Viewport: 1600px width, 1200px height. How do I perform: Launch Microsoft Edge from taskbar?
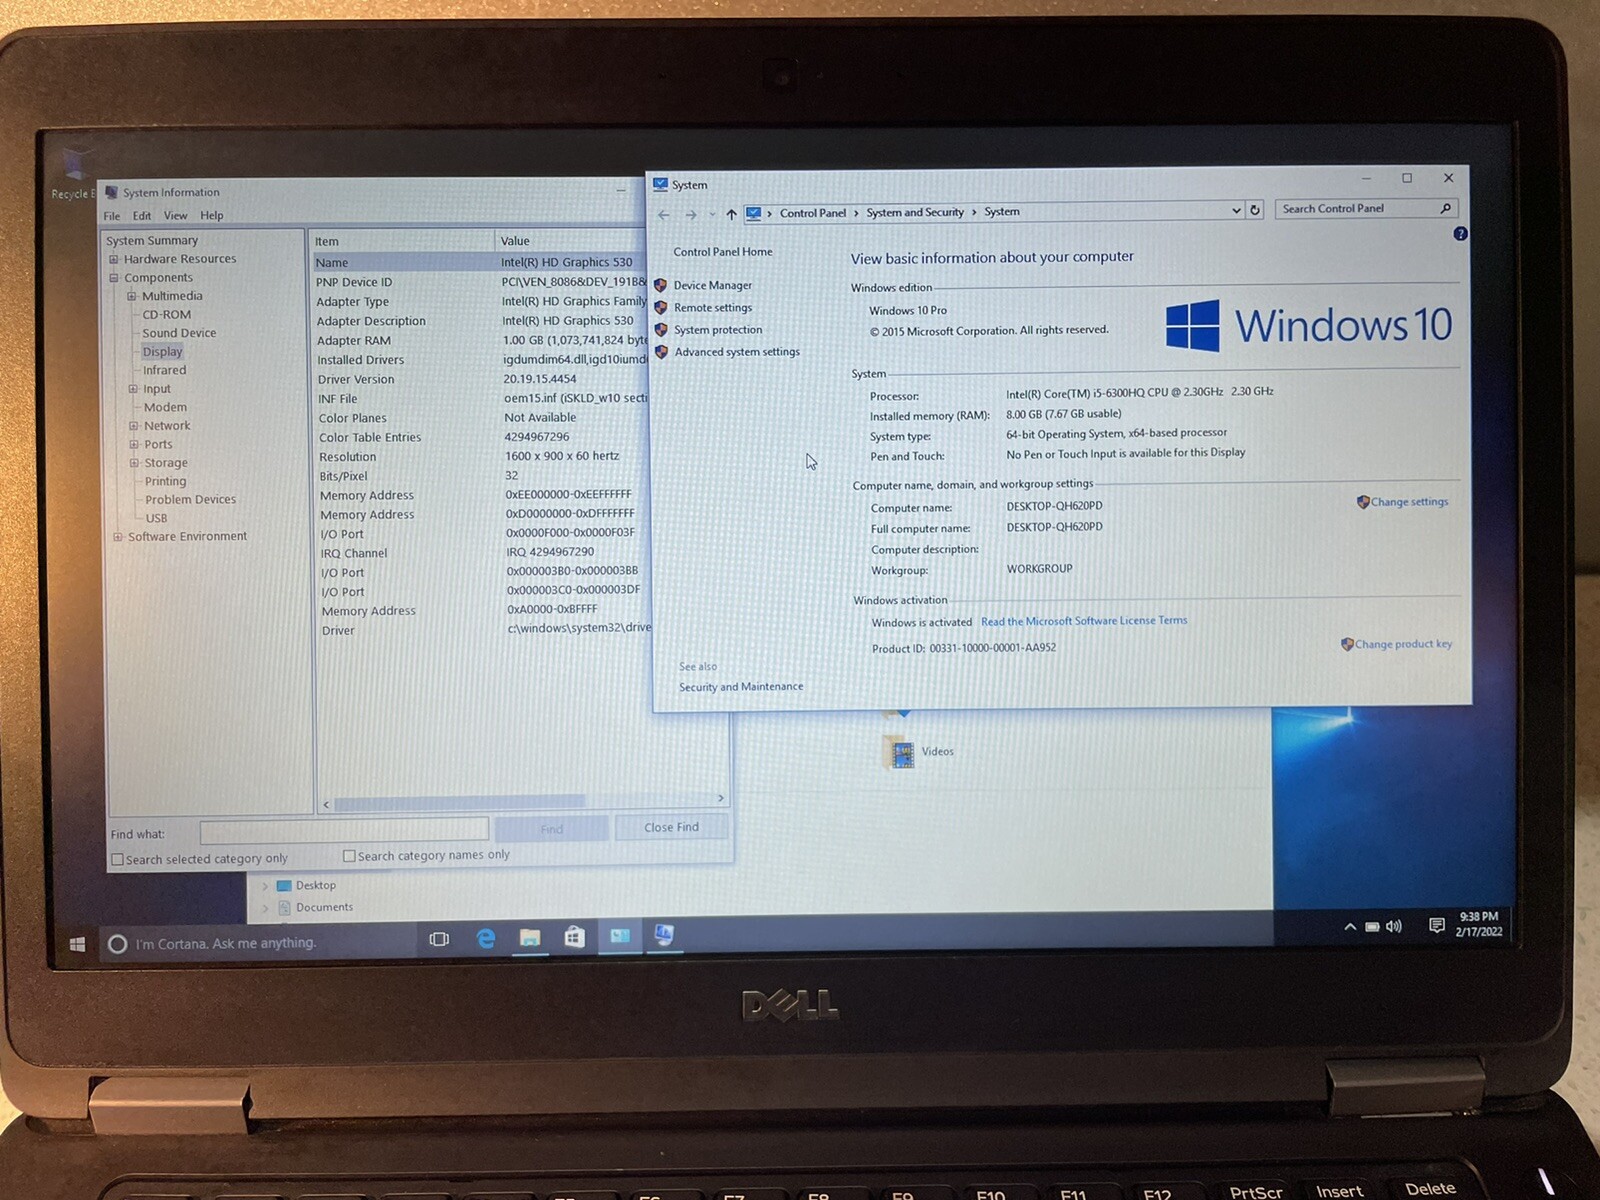coord(486,938)
